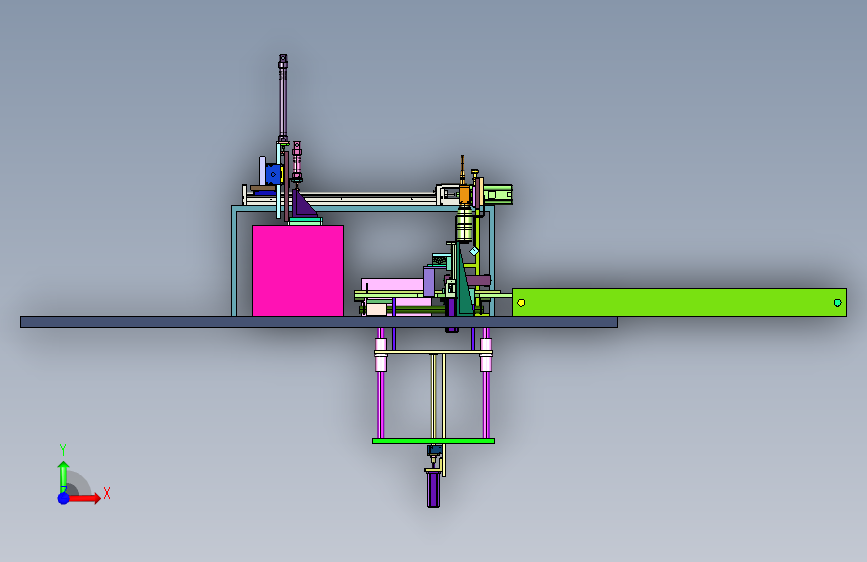The height and width of the screenshot is (562, 867).
Task: Select the long lime green bar
Action: pyautogui.click(x=679, y=303)
